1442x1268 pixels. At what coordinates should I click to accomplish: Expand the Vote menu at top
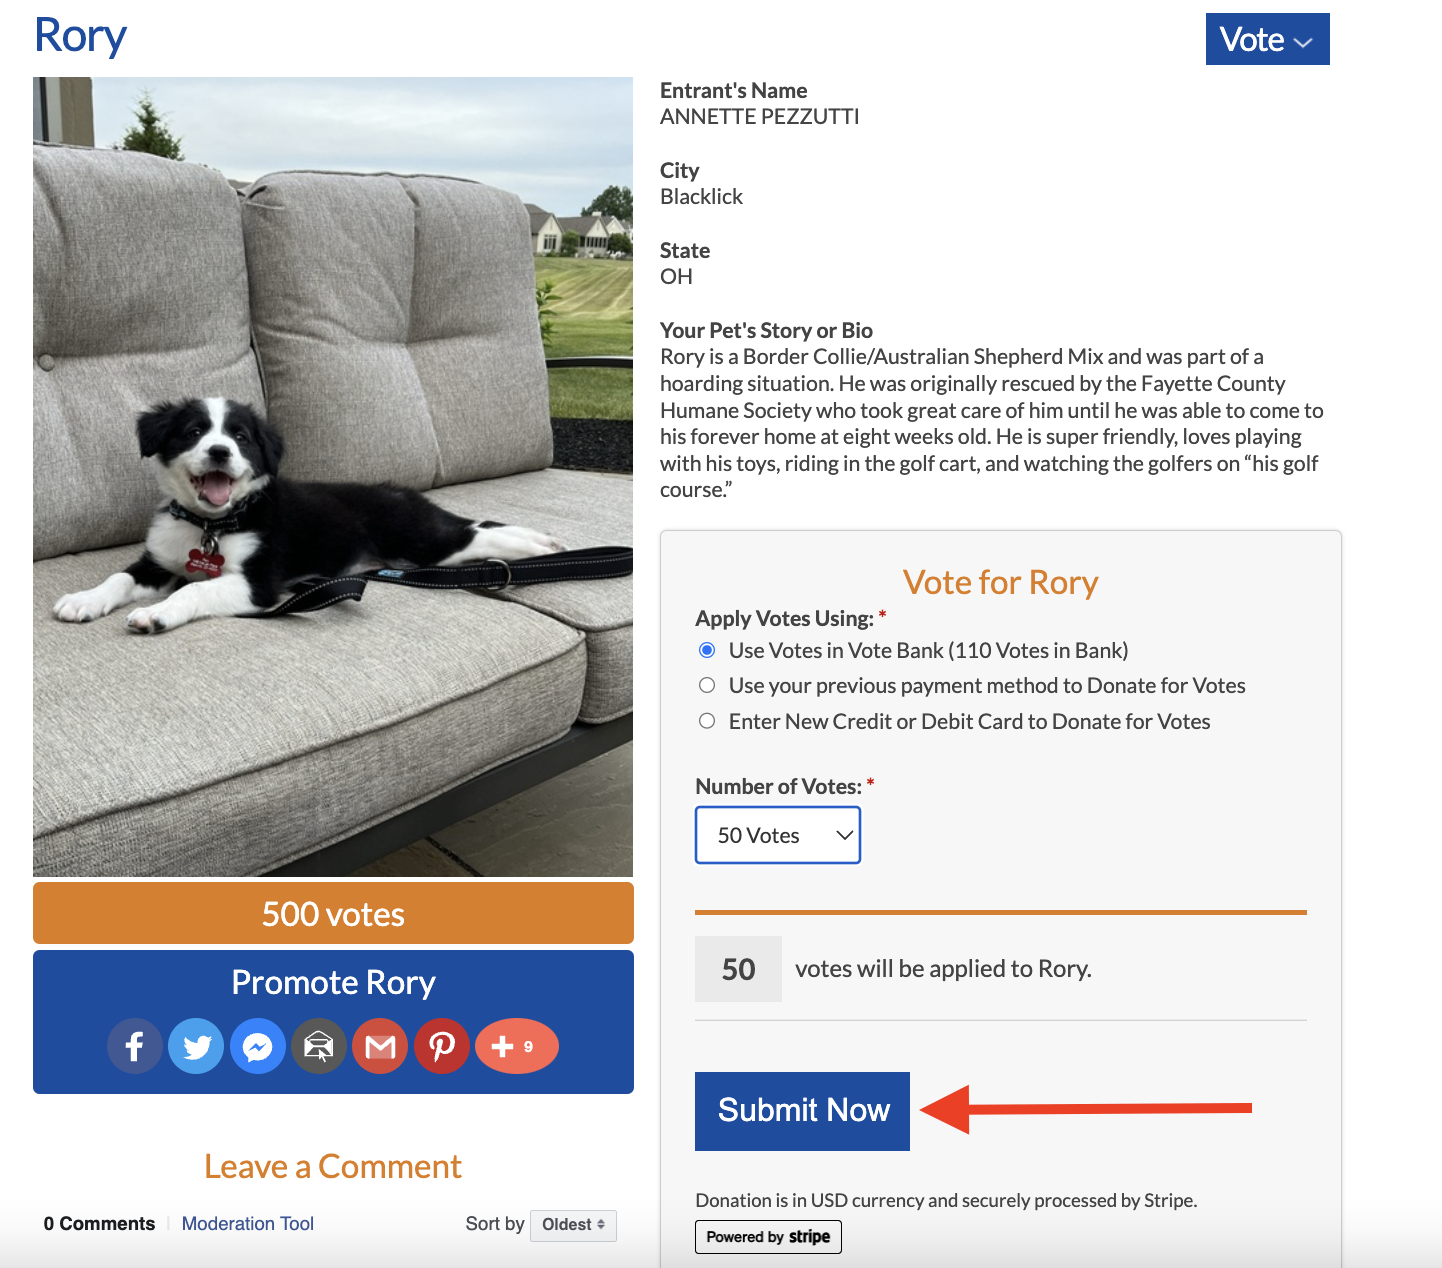1267,40
